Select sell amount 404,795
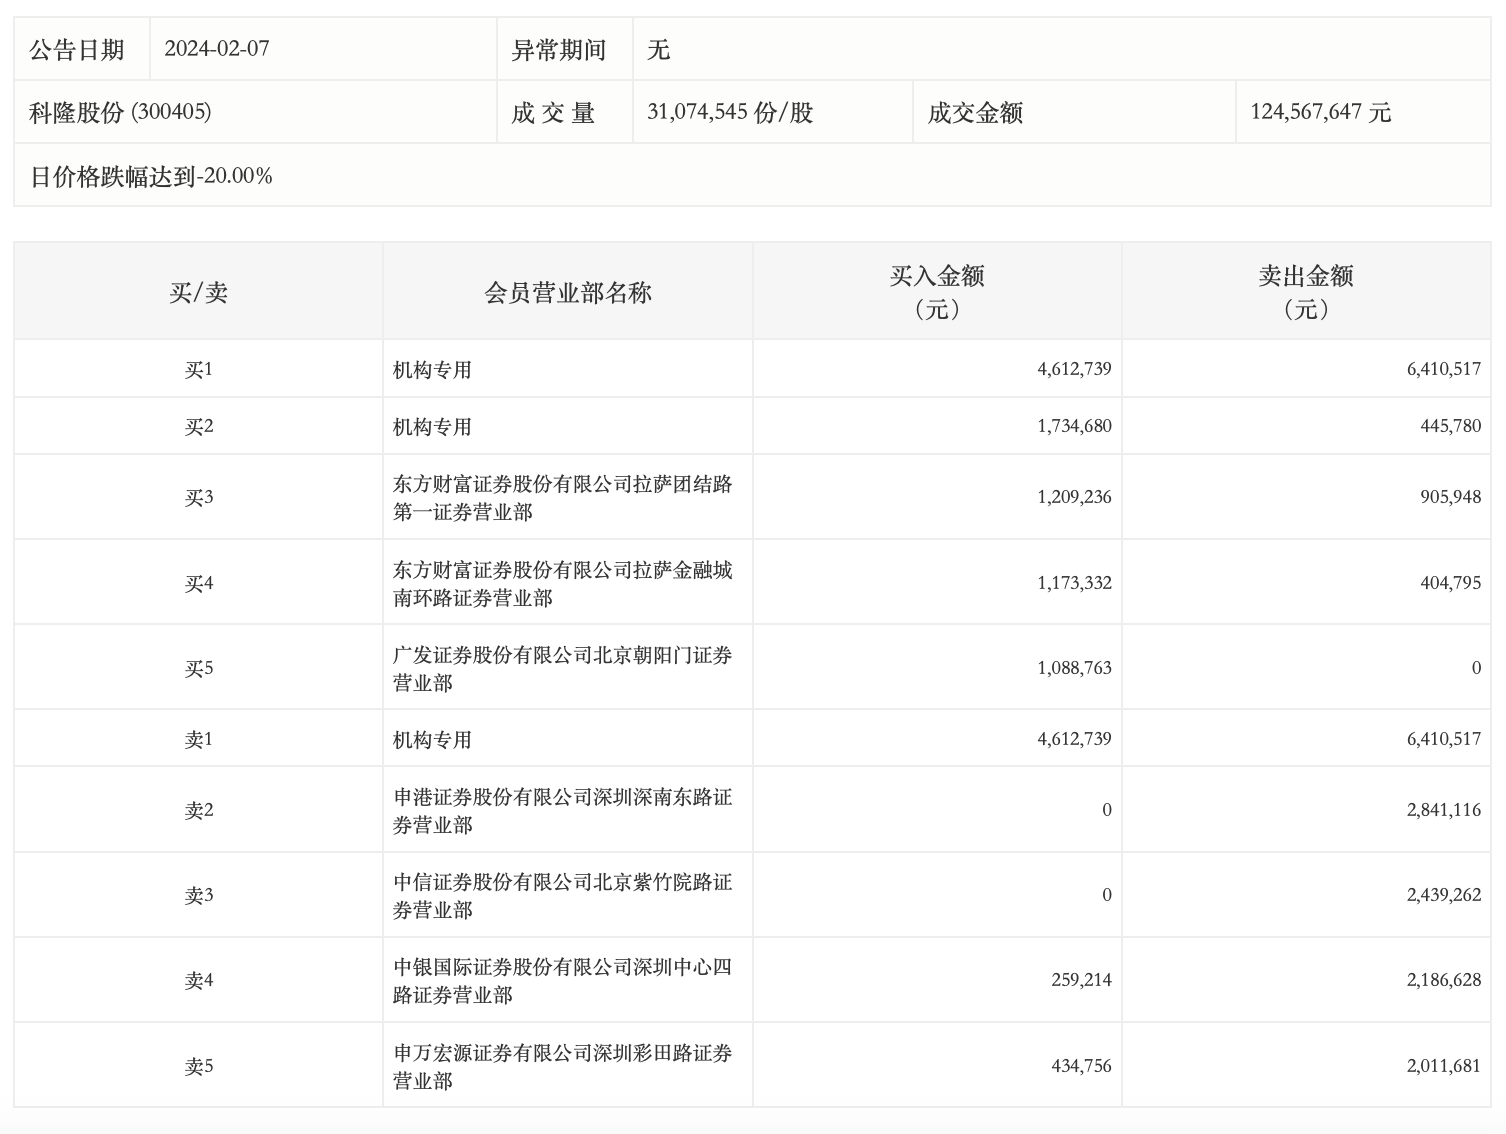 [1451, 583]
